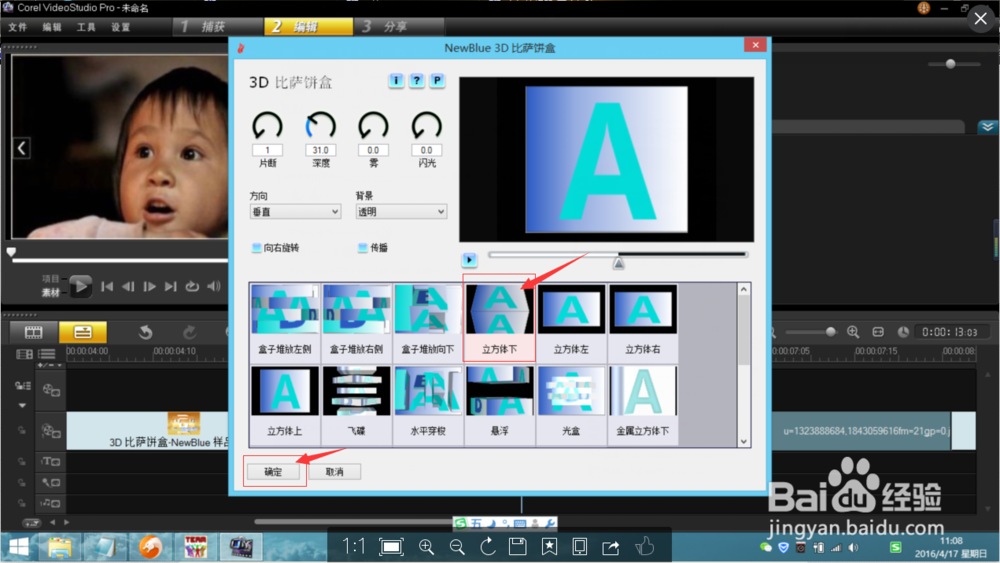Click the 雾 fog dial knob
The image size is (1000, 563).
tap(373, 126)
